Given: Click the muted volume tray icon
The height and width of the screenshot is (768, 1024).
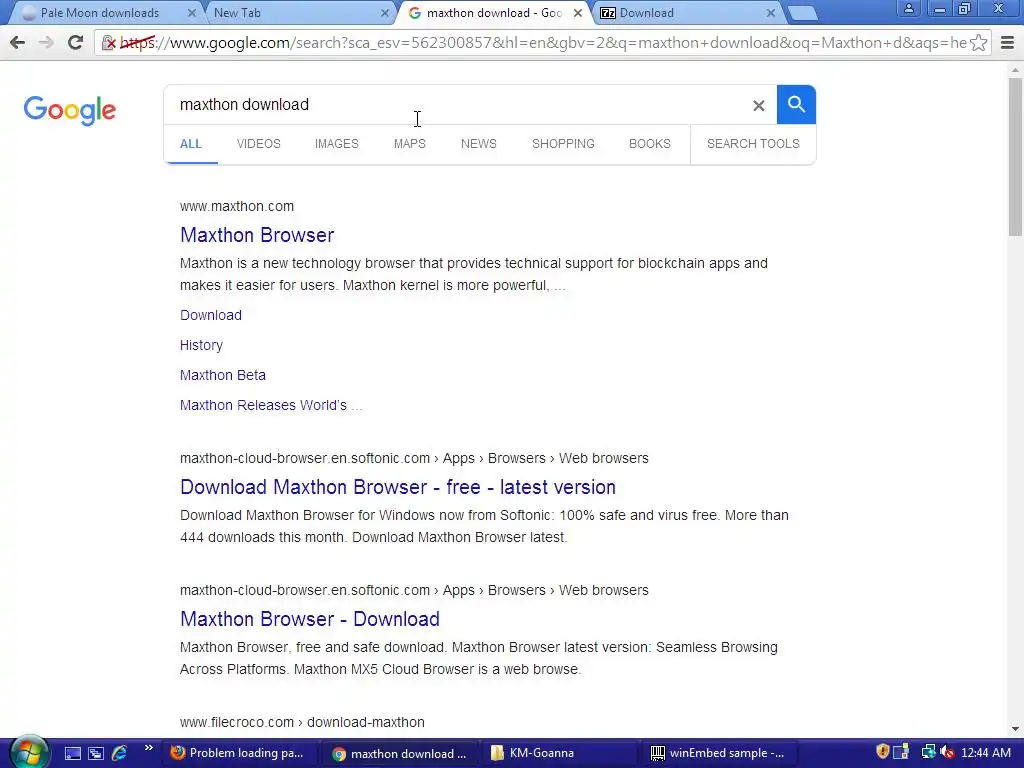Looking at the screenshot, I should pos(948,753).
